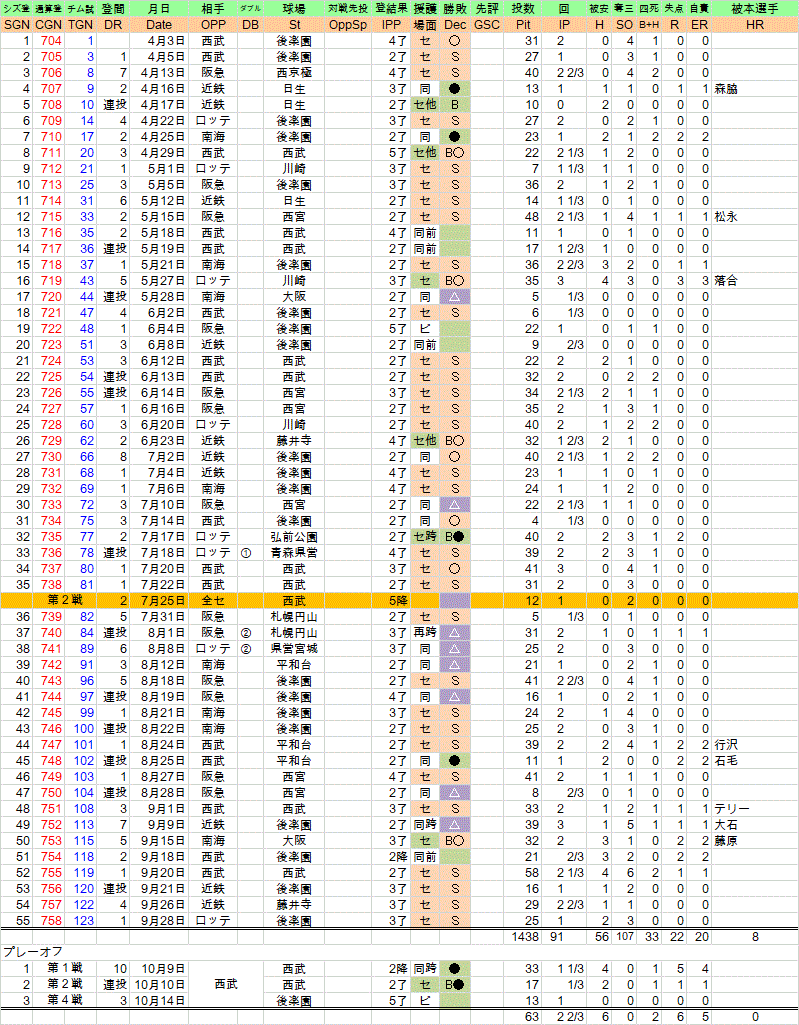Click the SO column header
The image size is (799, 1025).
[x=624, y=25]
